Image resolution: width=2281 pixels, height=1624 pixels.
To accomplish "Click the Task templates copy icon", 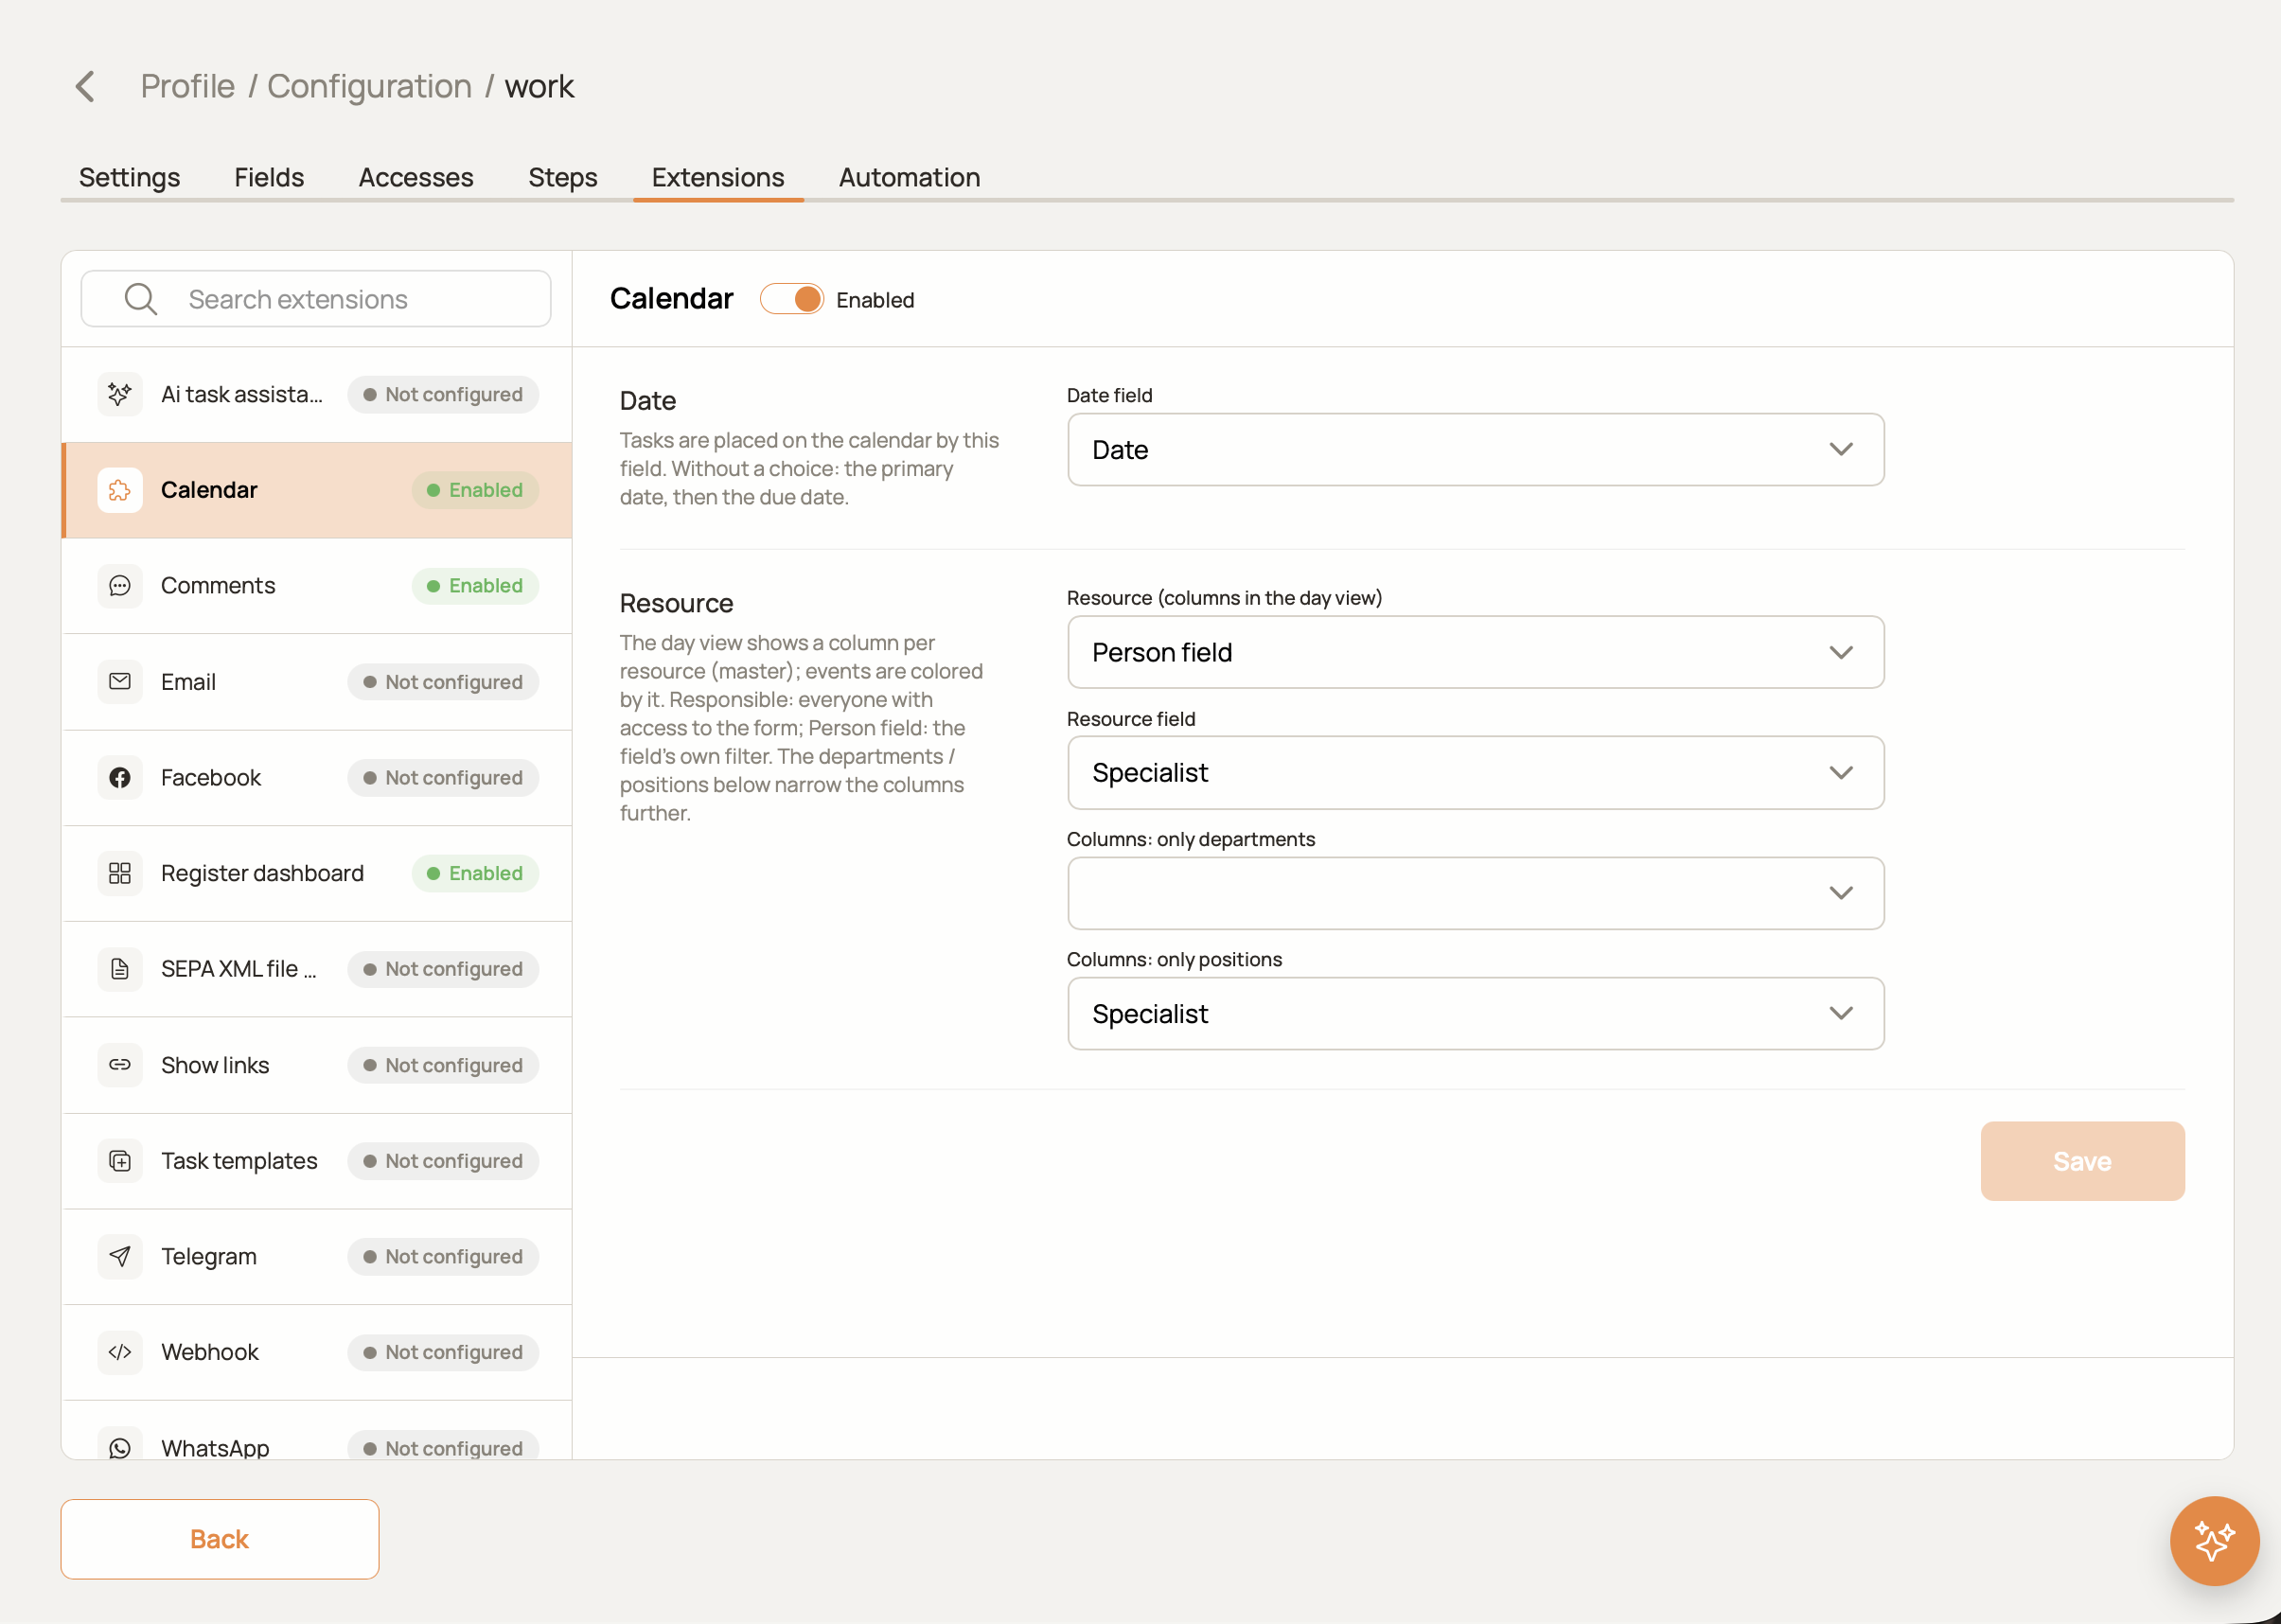I will click(120, 1161).
